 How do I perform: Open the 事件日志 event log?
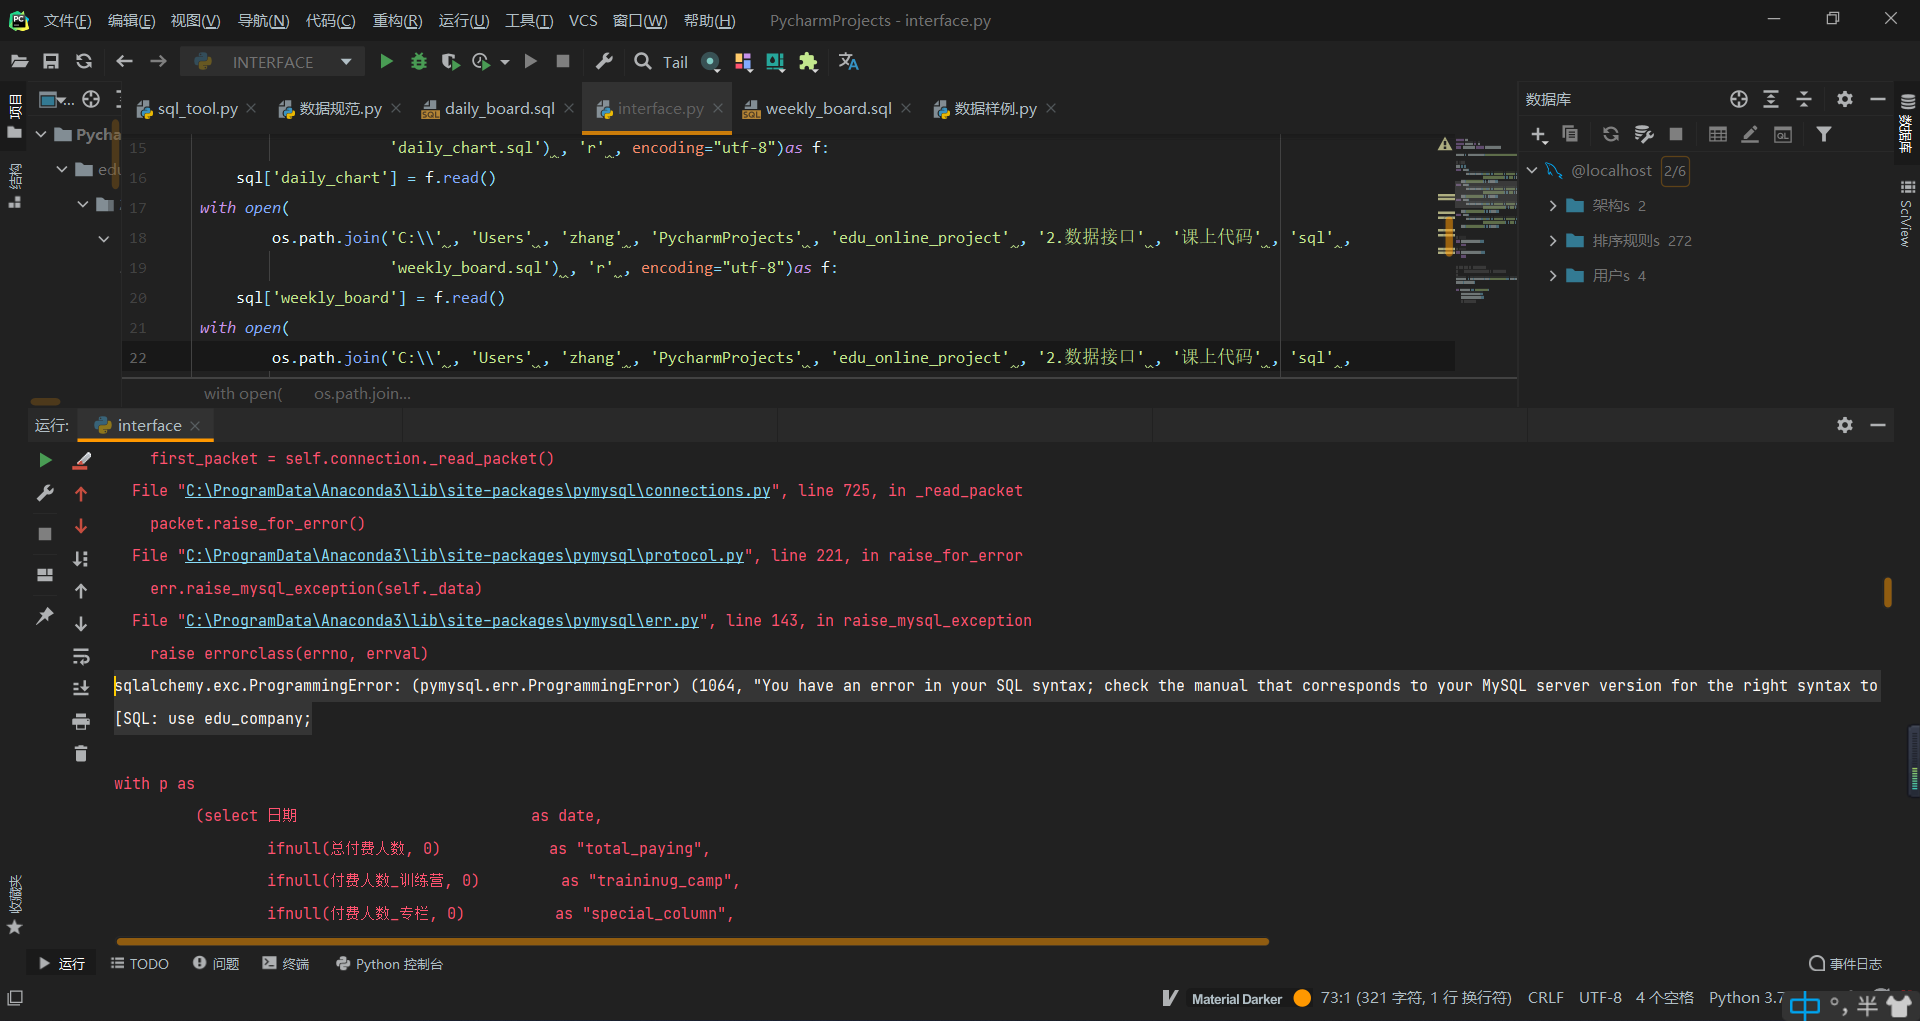click(x=1846, y=964)
